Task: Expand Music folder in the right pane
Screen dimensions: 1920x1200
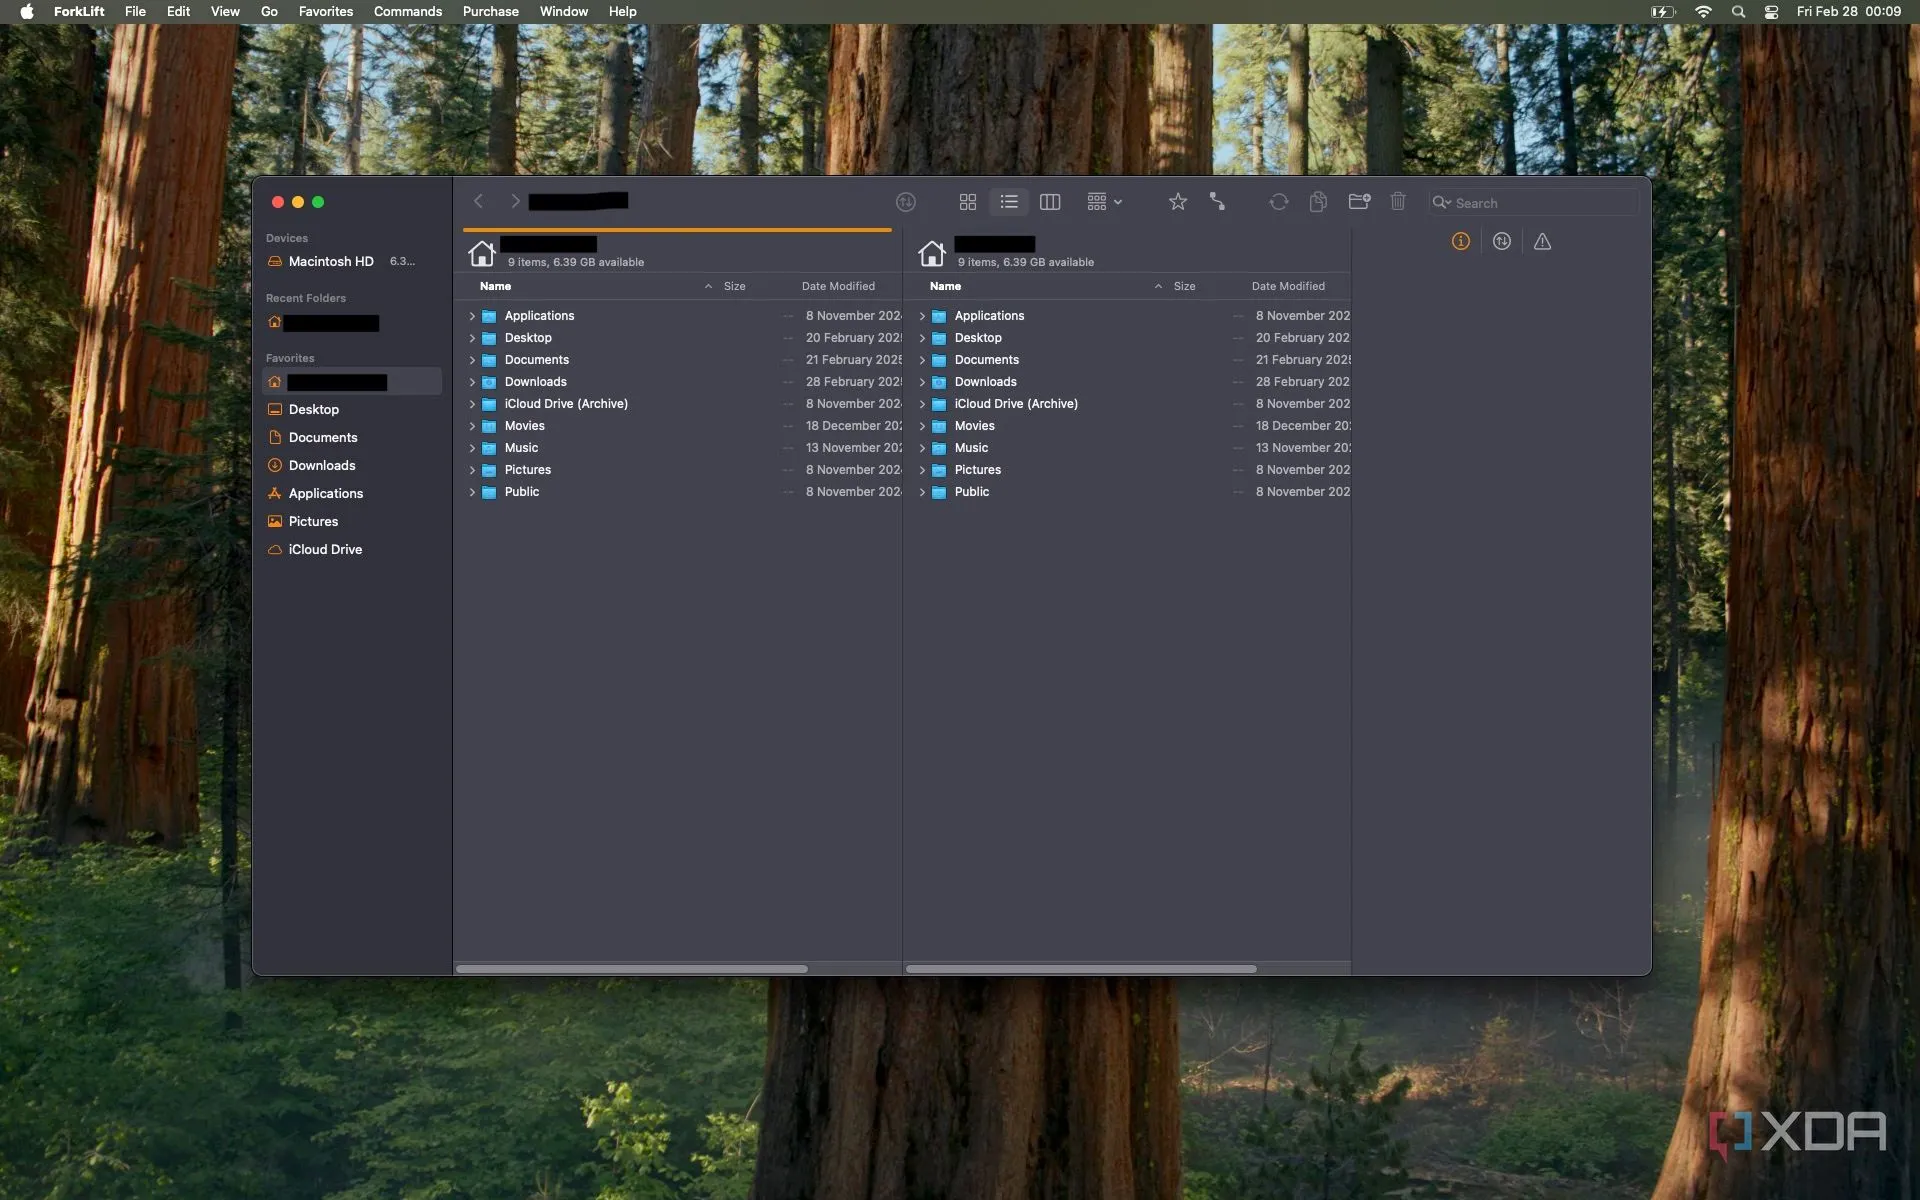Action: [922, 448]
